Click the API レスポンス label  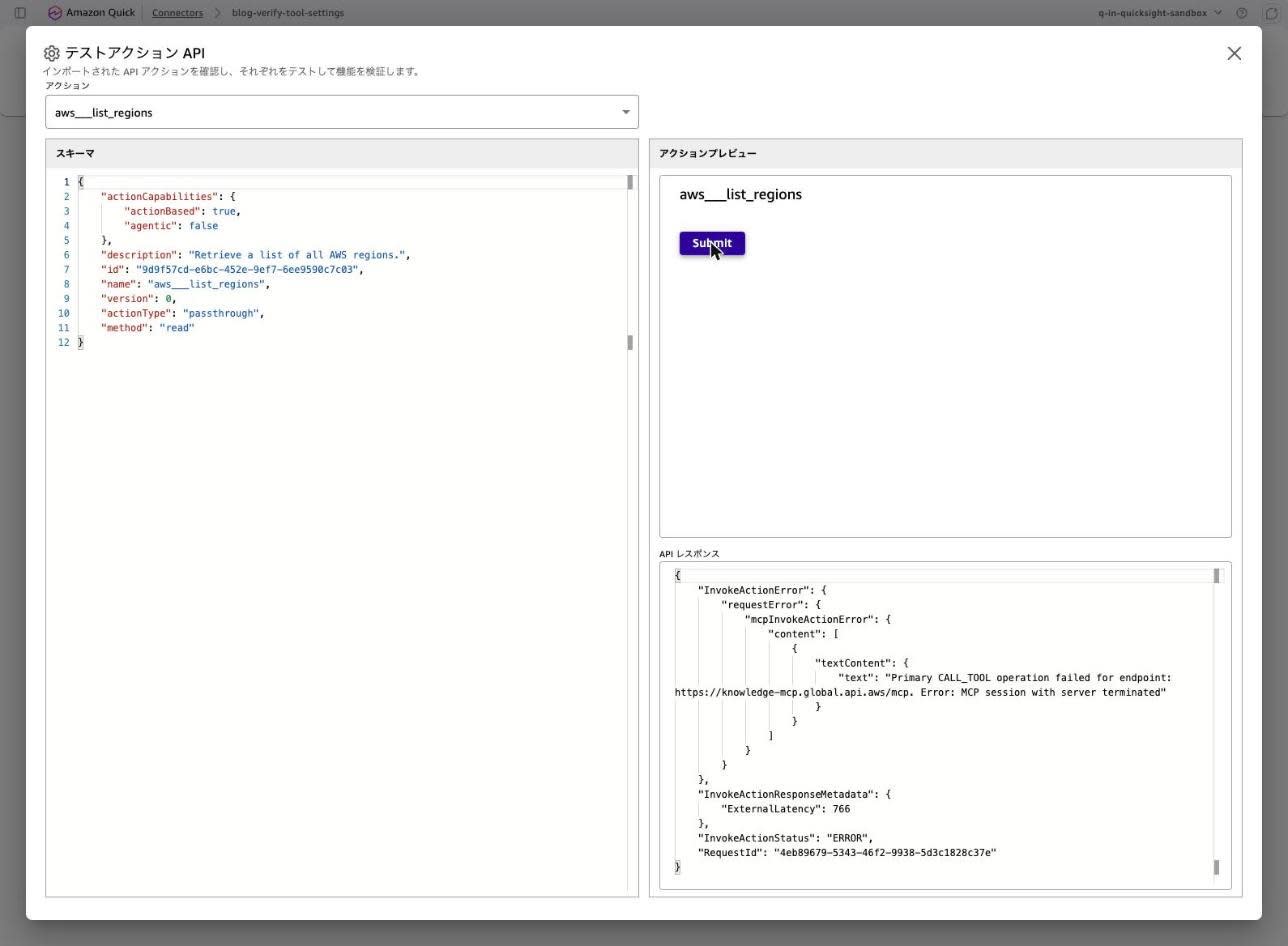click(x=689, y=553)
